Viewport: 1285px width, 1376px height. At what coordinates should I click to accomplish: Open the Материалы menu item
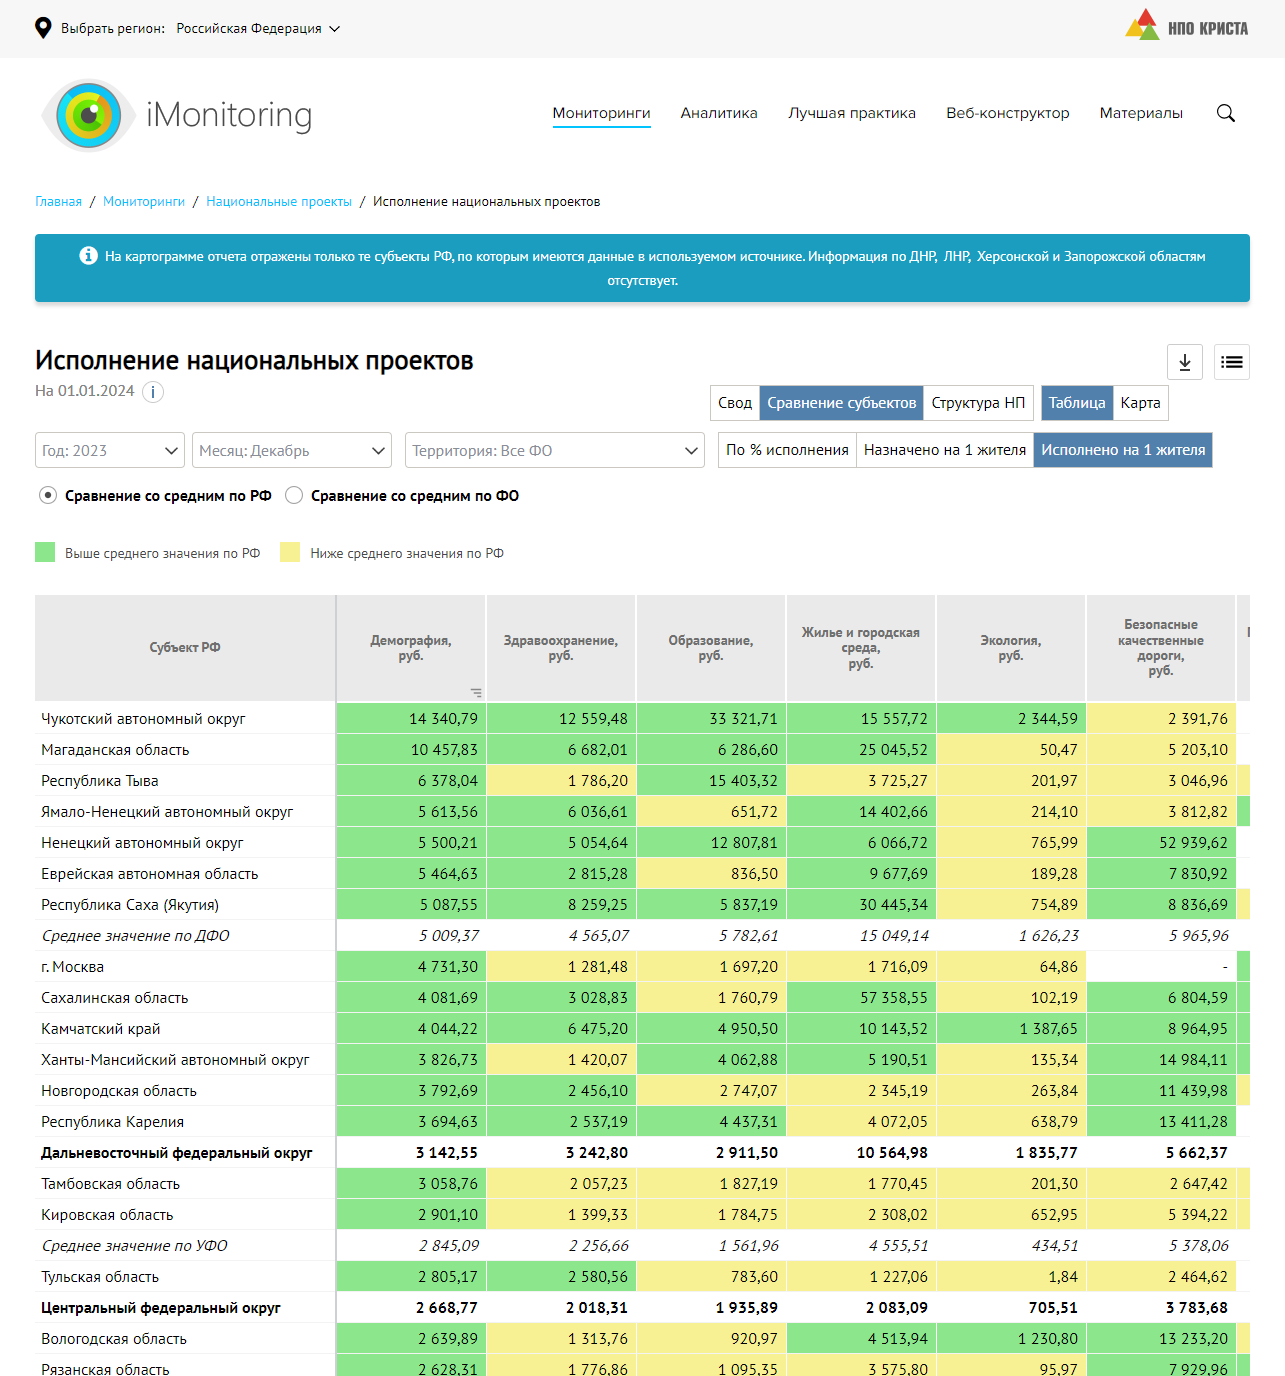1141,113
